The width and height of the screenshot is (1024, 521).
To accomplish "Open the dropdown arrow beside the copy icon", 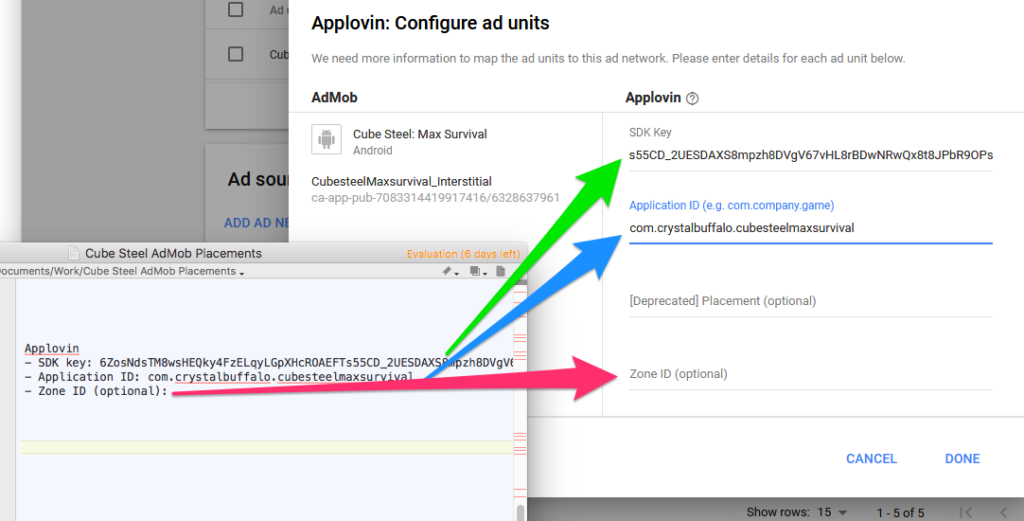I will (x=485, y=273).
